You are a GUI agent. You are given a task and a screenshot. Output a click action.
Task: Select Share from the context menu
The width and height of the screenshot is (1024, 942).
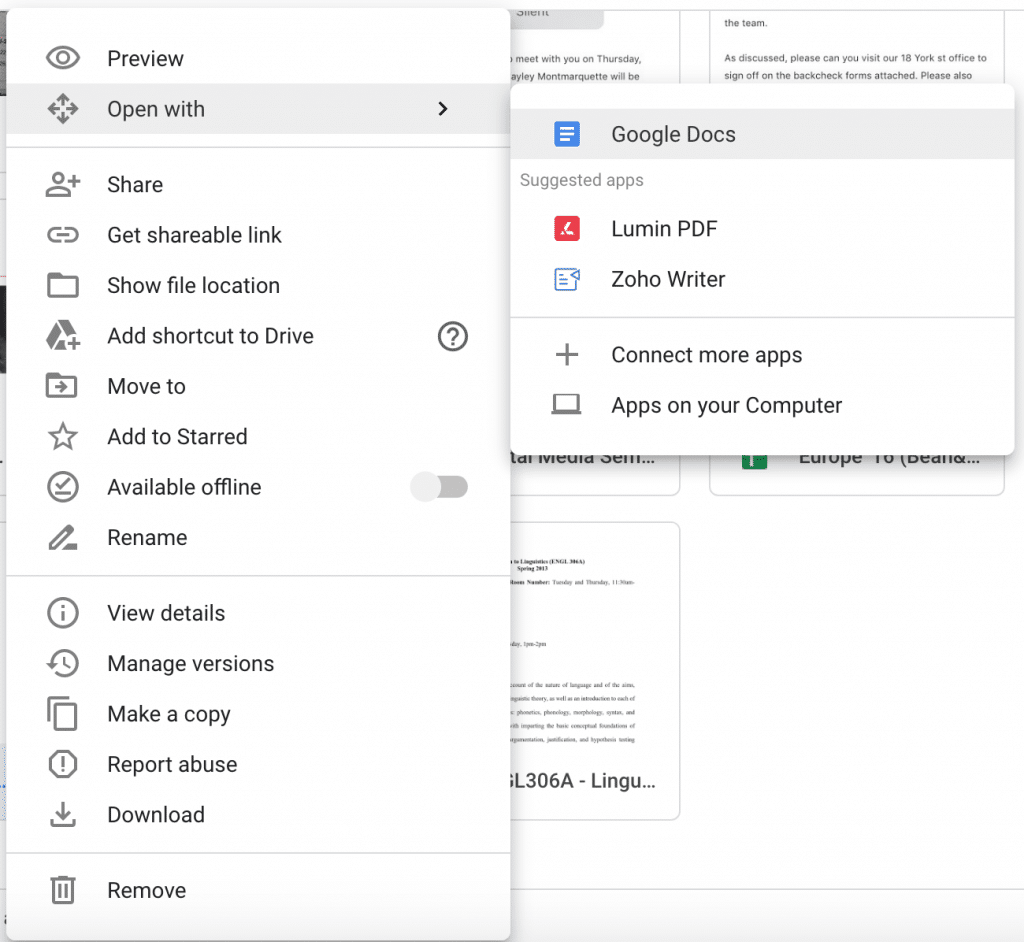[135, 185]
